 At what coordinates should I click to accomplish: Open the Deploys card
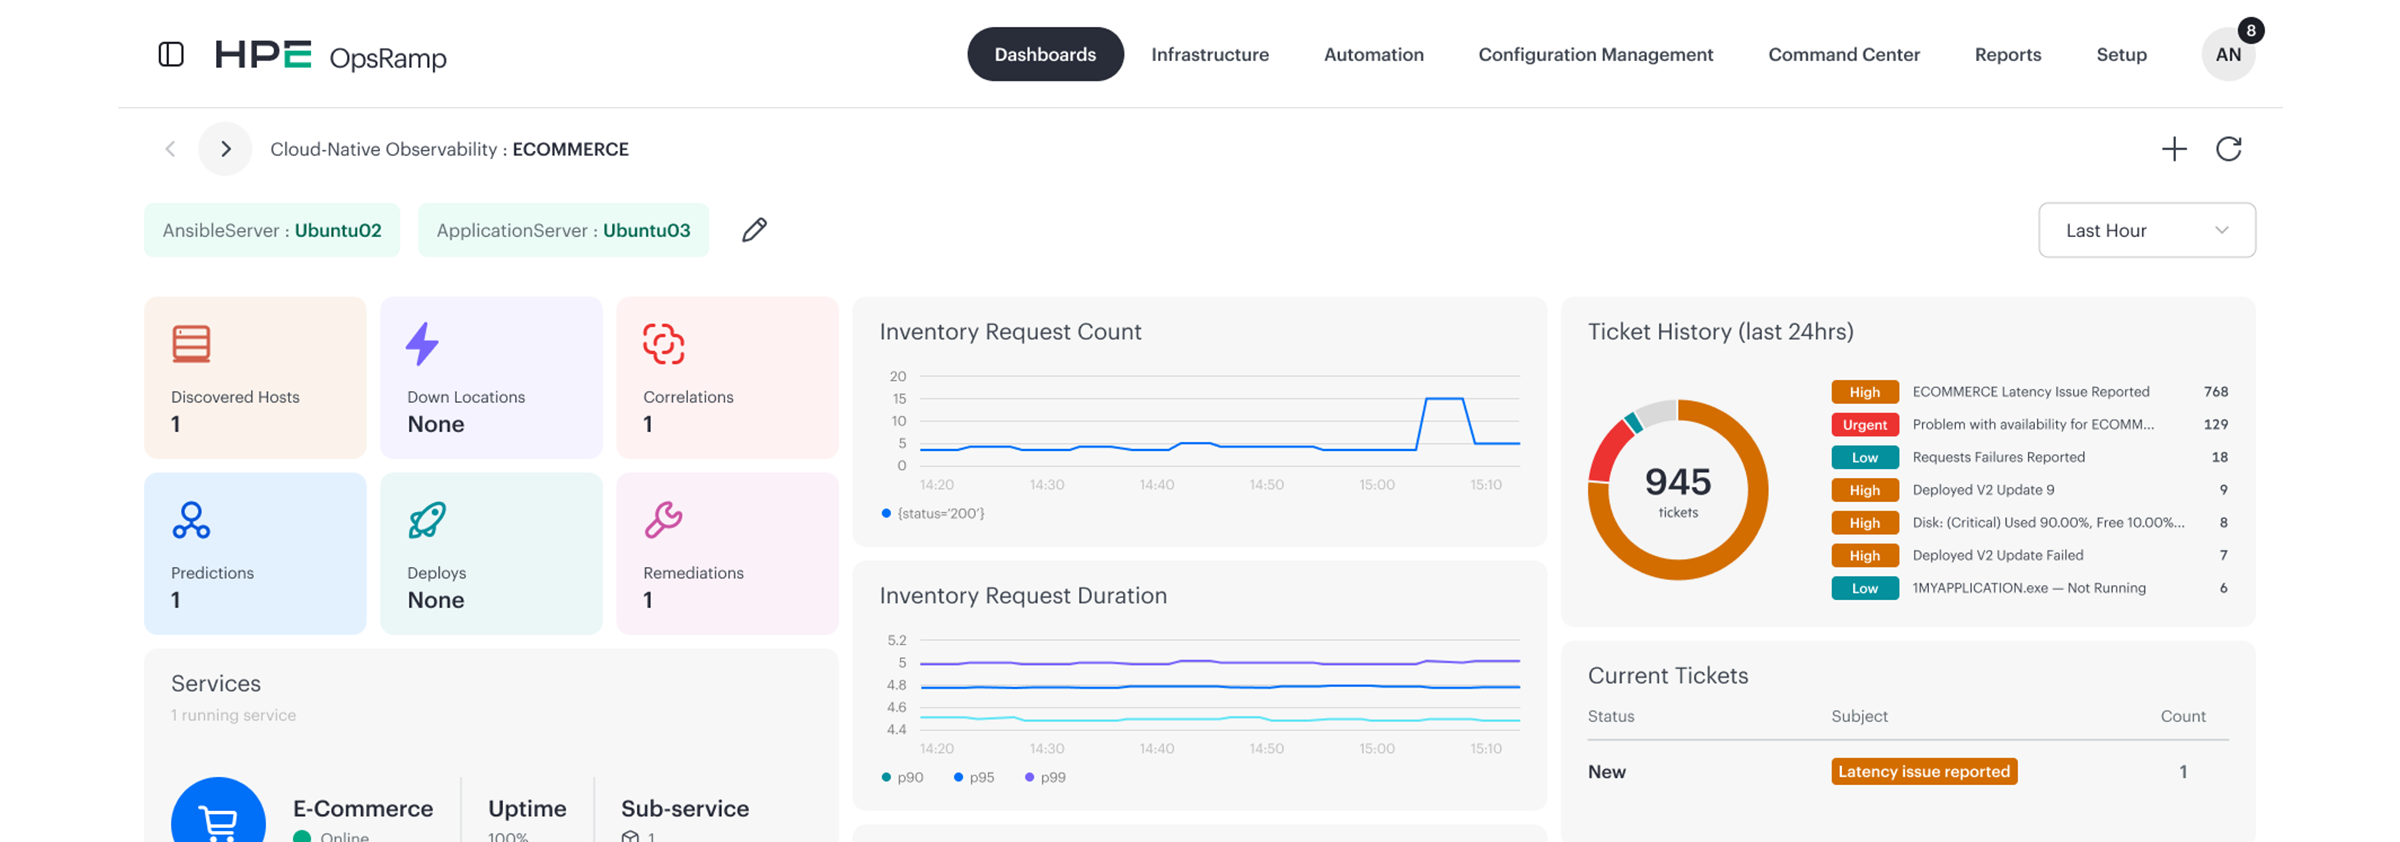pyautogui.click(x=491, y=553)
